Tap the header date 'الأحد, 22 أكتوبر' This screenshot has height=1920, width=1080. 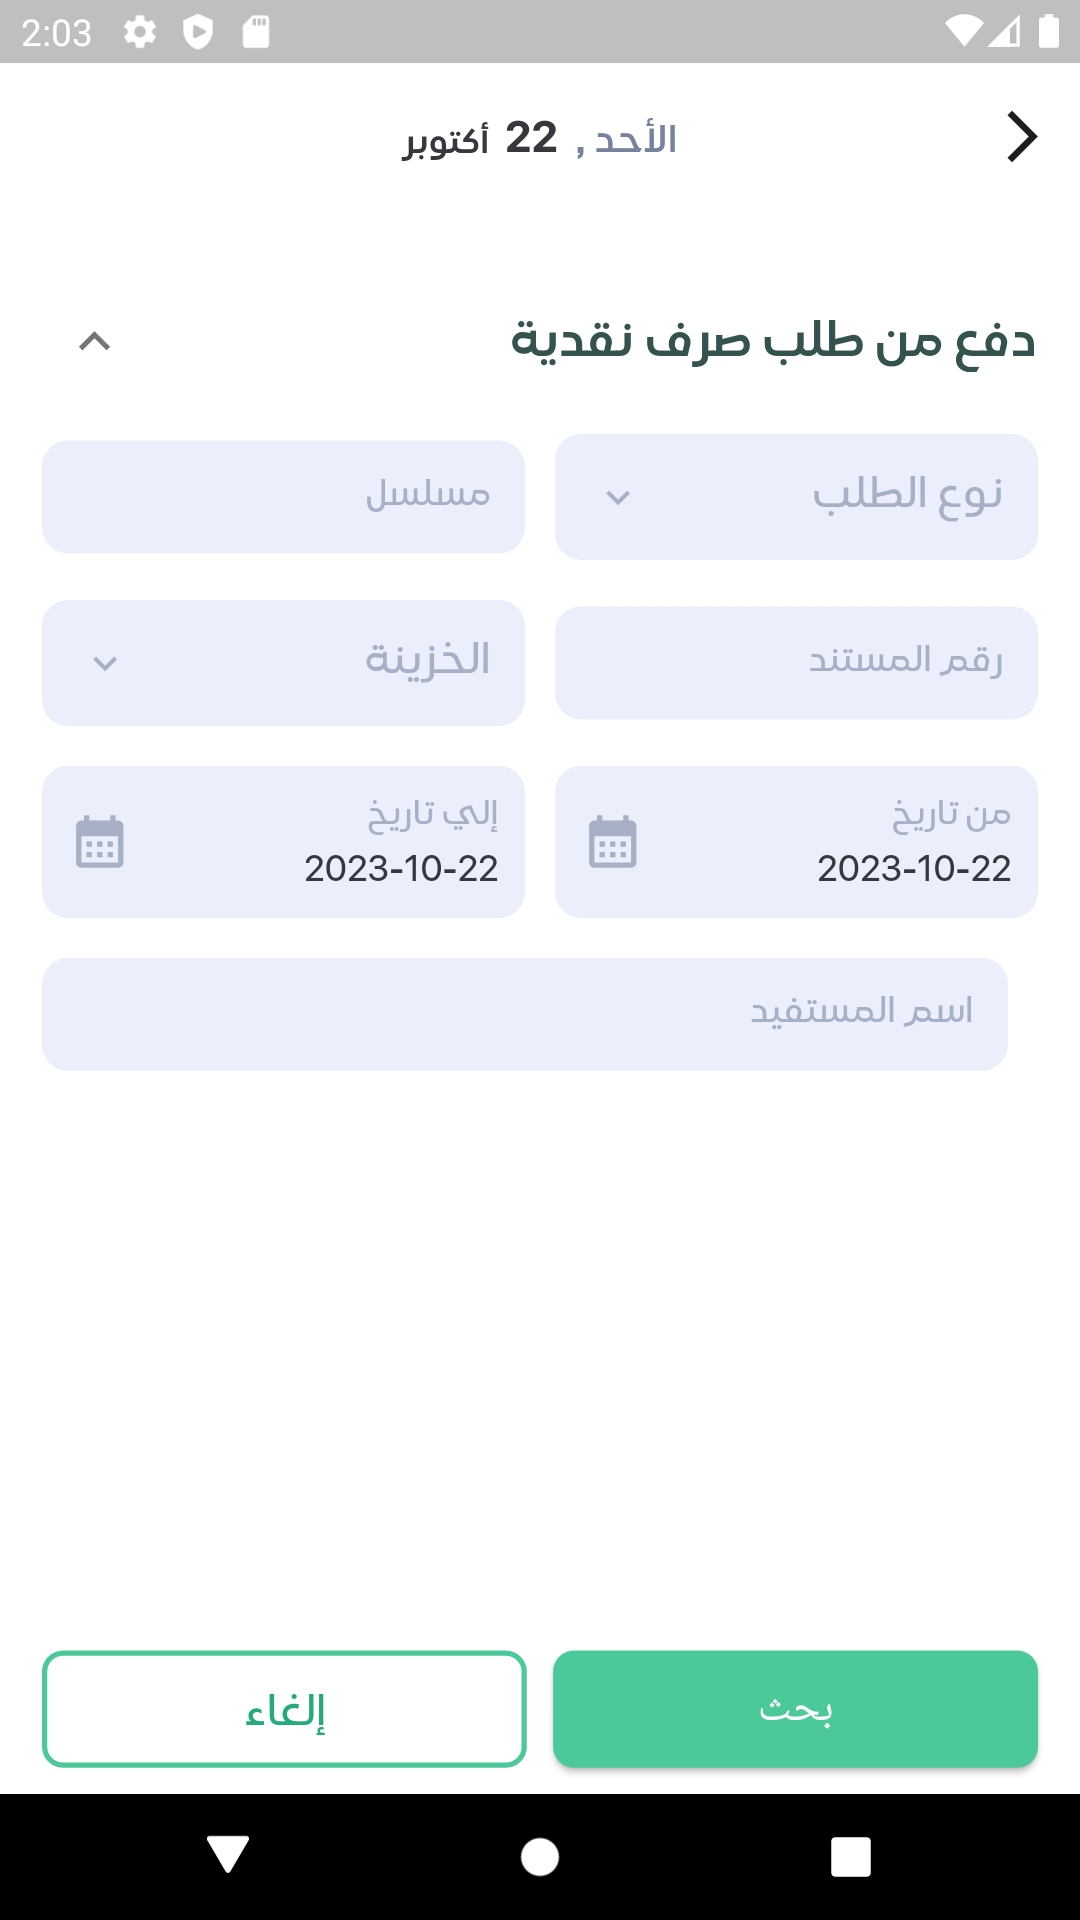click(x=540, y=139)
